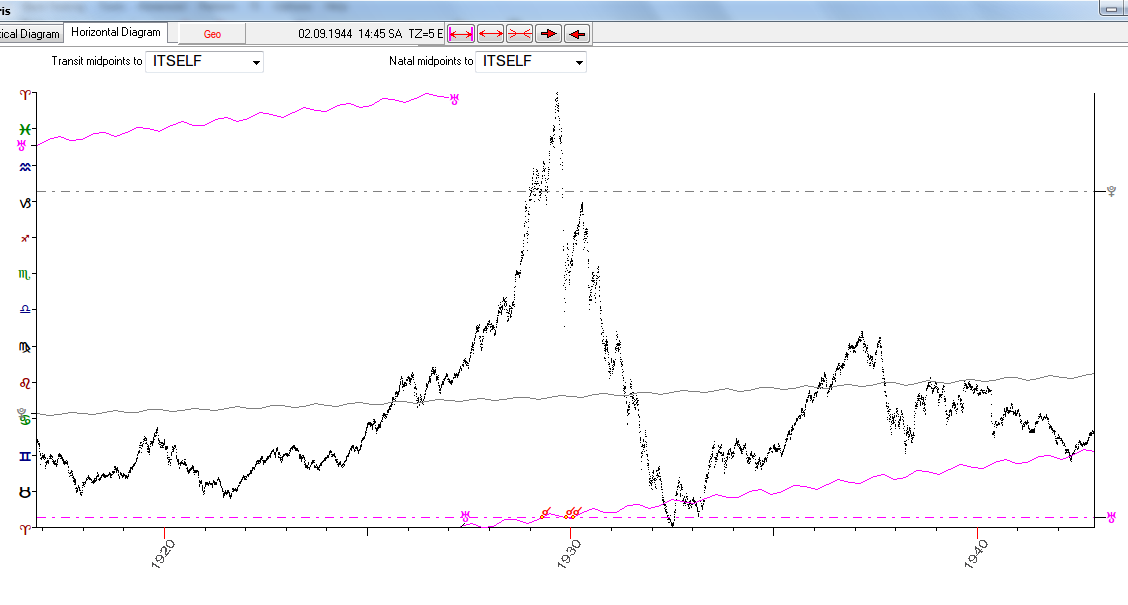Switch to the Horizontal Diagram tab
This screenshot has height=605, width=1128.
click(116, 33)
